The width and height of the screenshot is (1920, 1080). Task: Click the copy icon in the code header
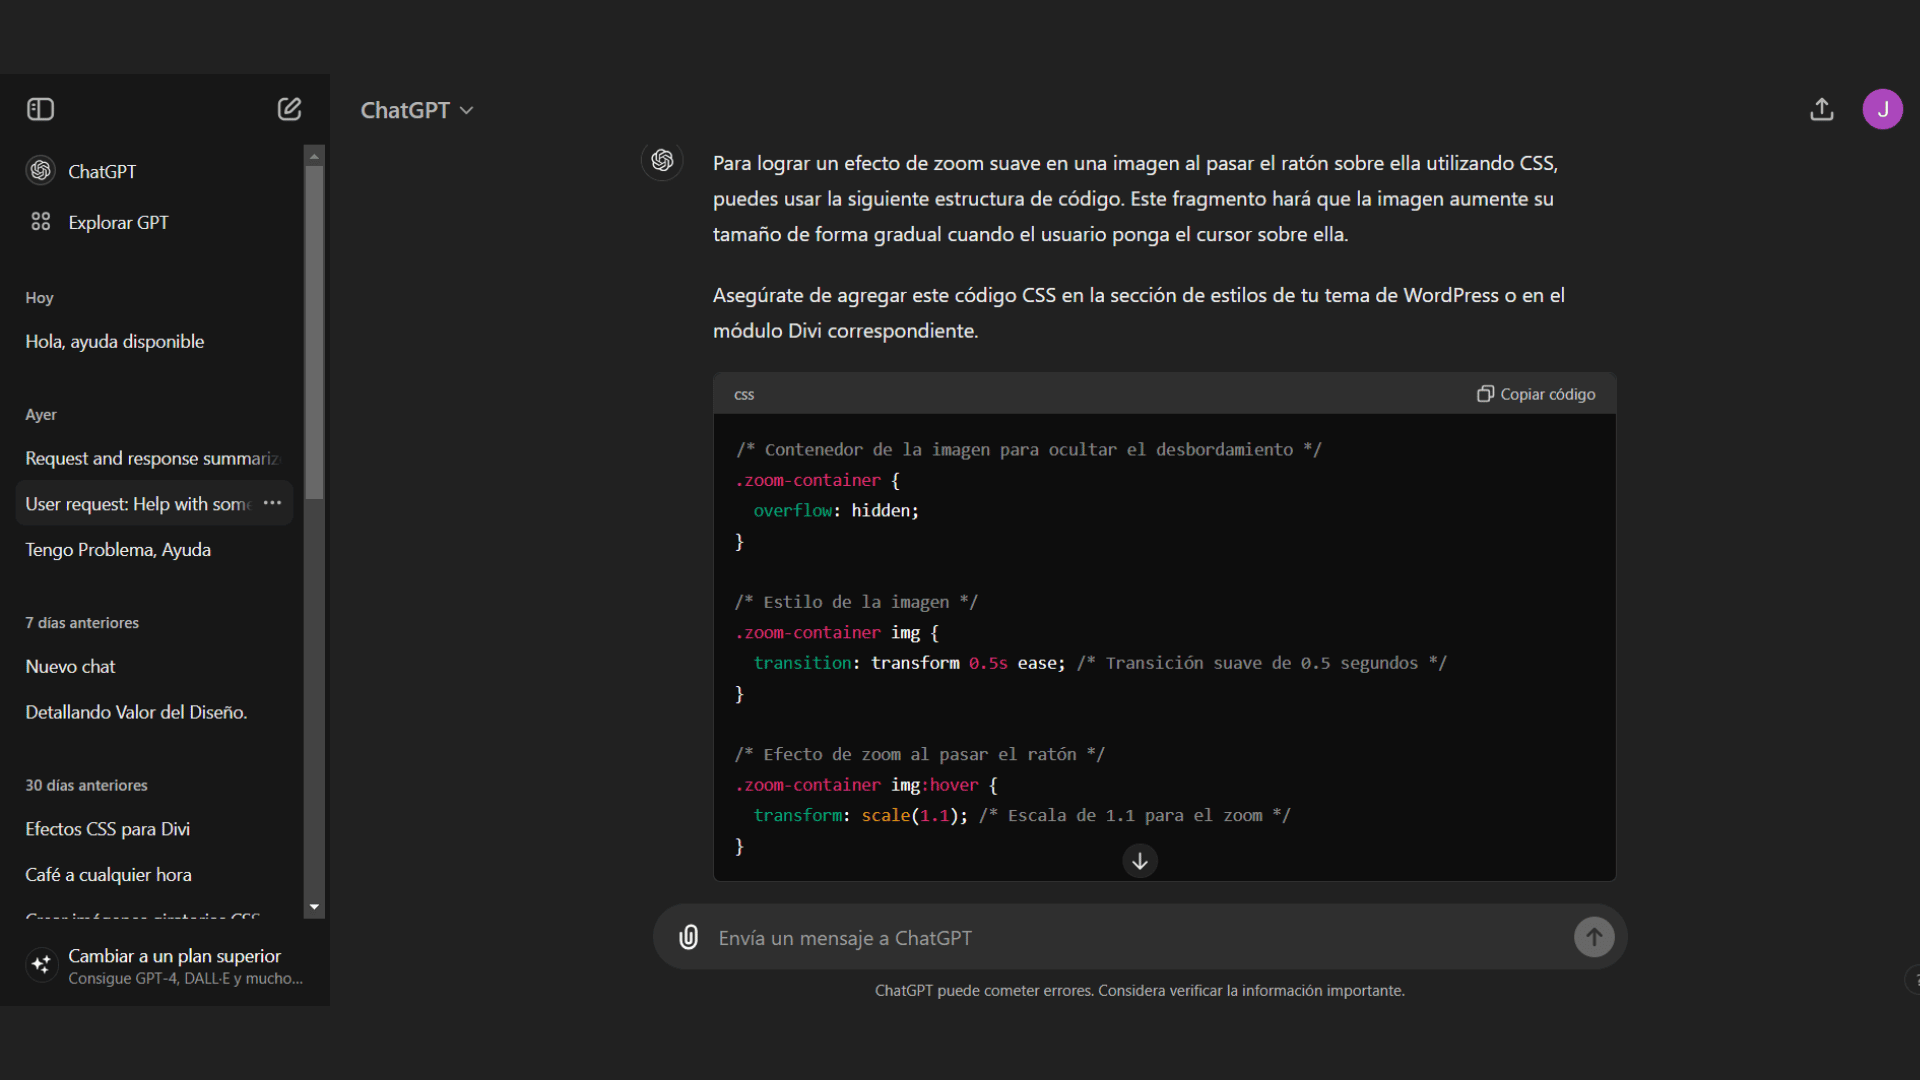(x=1485, y=393)
